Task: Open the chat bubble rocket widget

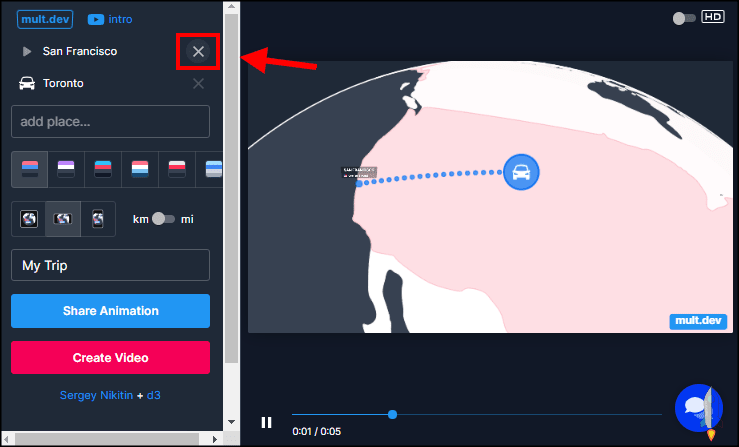Action: pyautogui.click(x=699, y=409)
